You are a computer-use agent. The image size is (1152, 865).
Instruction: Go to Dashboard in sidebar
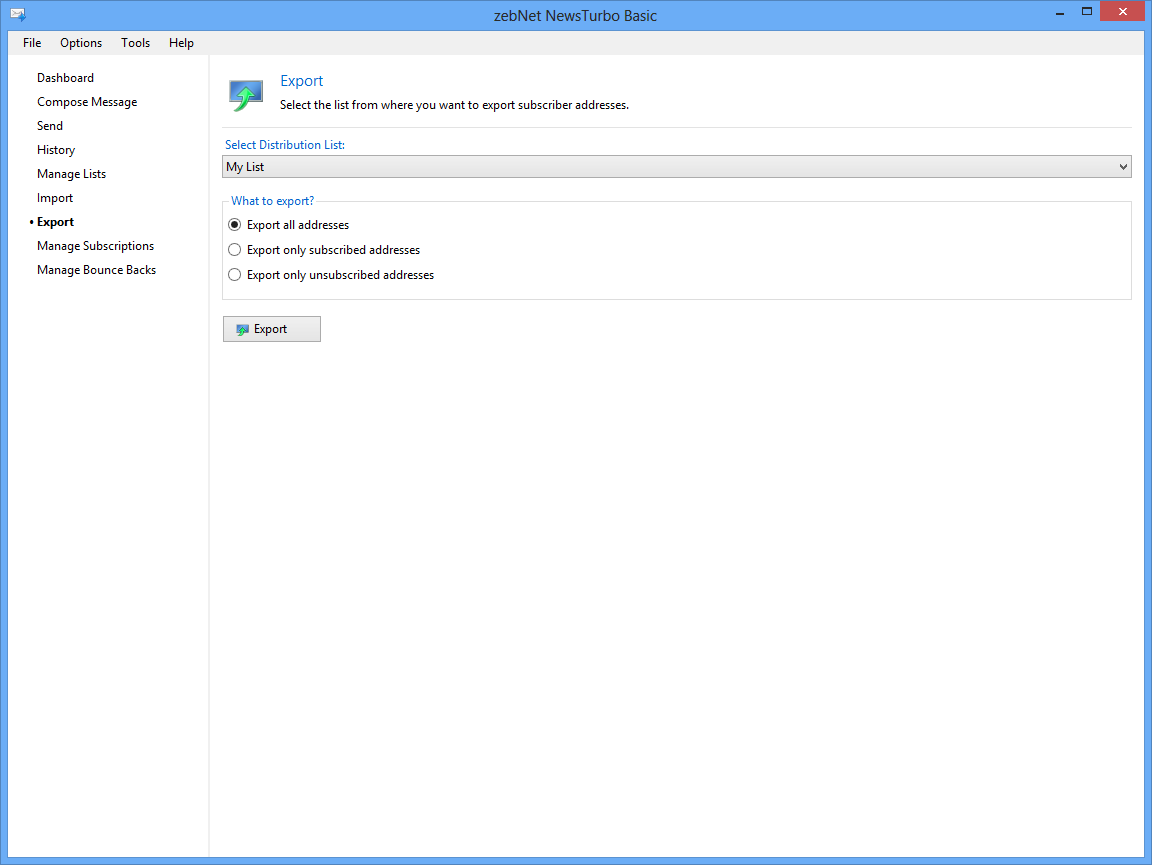(x=65, y=78)
